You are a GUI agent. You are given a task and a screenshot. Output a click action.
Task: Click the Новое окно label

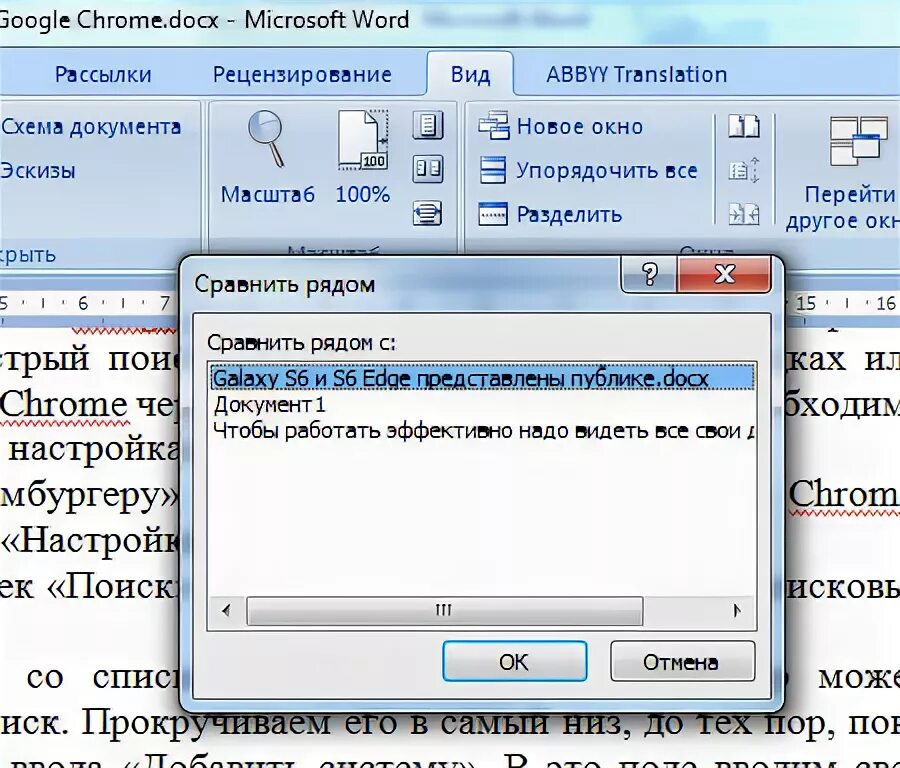pos(580,126)
